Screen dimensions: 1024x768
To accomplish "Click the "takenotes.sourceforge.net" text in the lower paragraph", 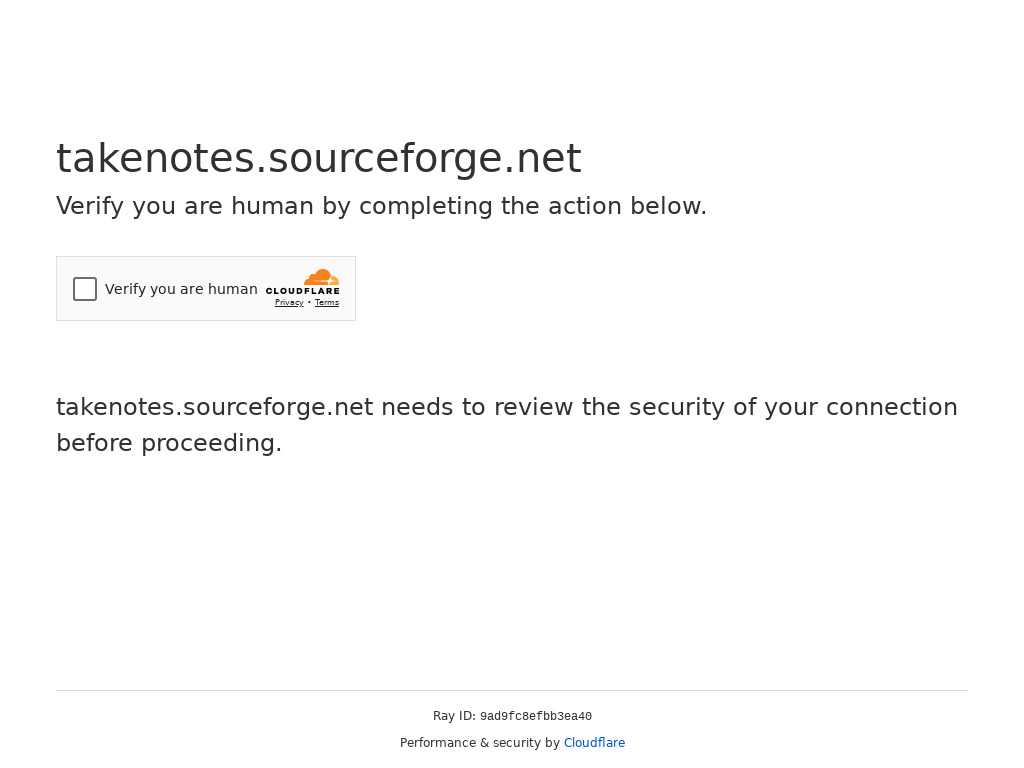I will (214, 407).
